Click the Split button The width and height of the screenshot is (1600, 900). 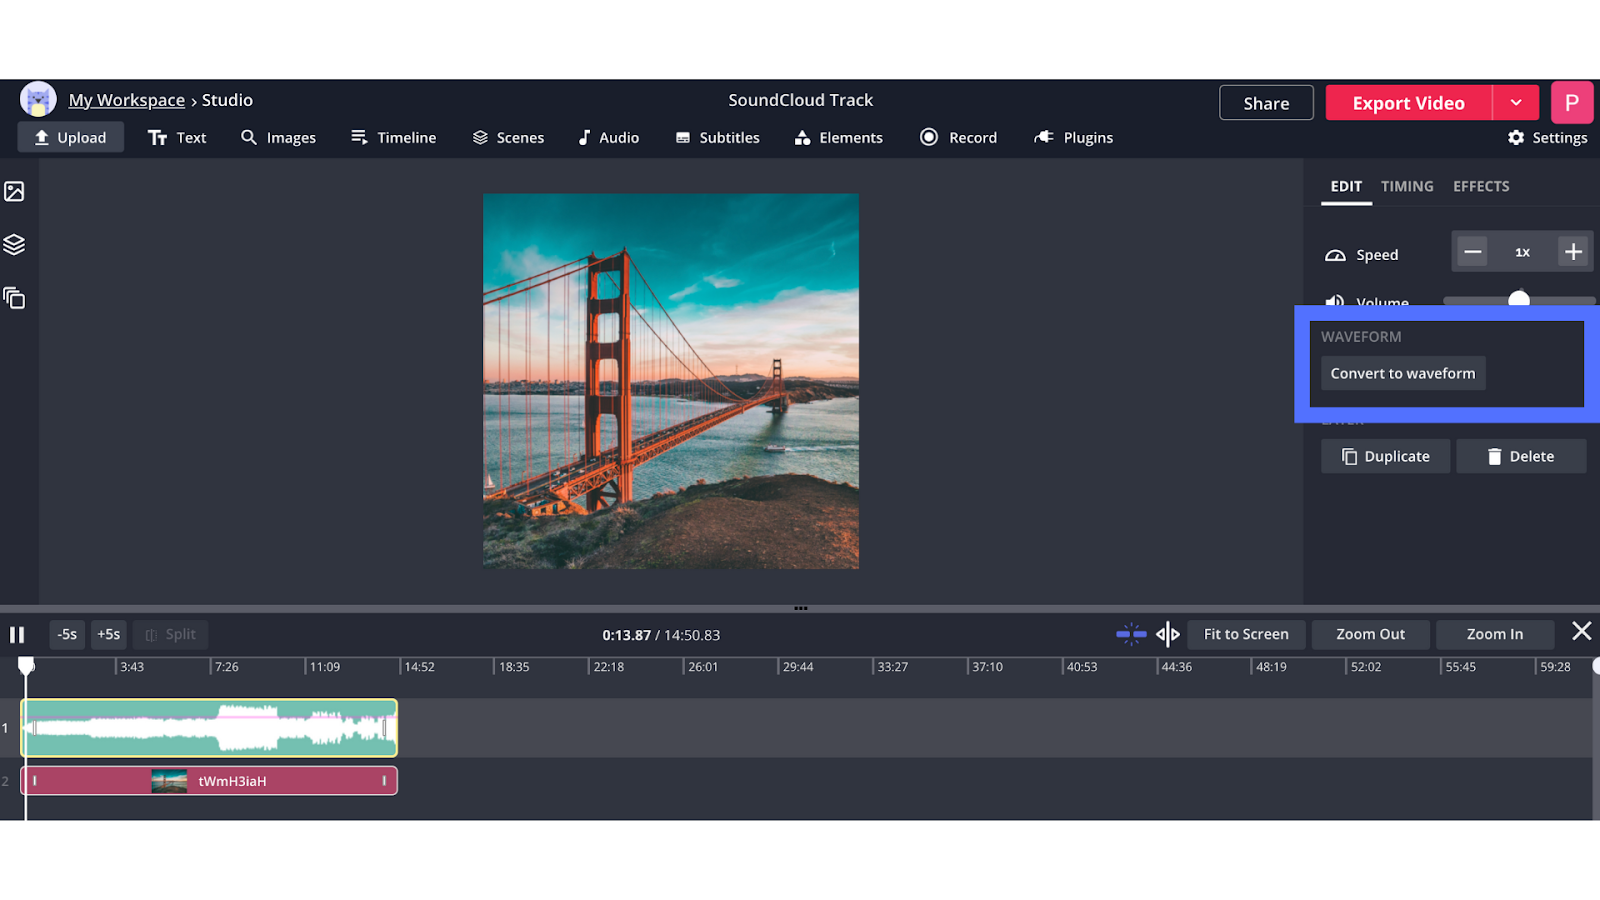(x=170, y=634)
